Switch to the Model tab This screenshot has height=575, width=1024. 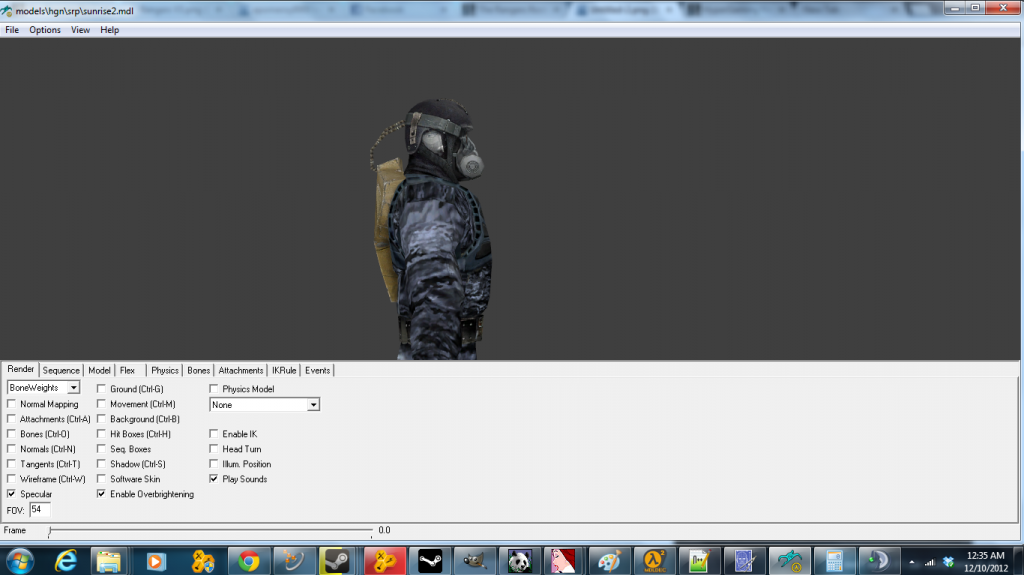(99, 370)
